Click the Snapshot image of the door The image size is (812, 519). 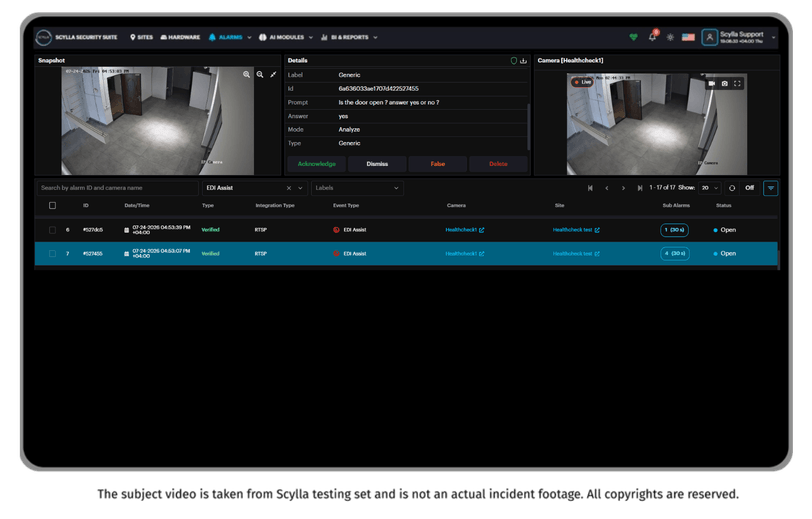(x=157, y=121)
